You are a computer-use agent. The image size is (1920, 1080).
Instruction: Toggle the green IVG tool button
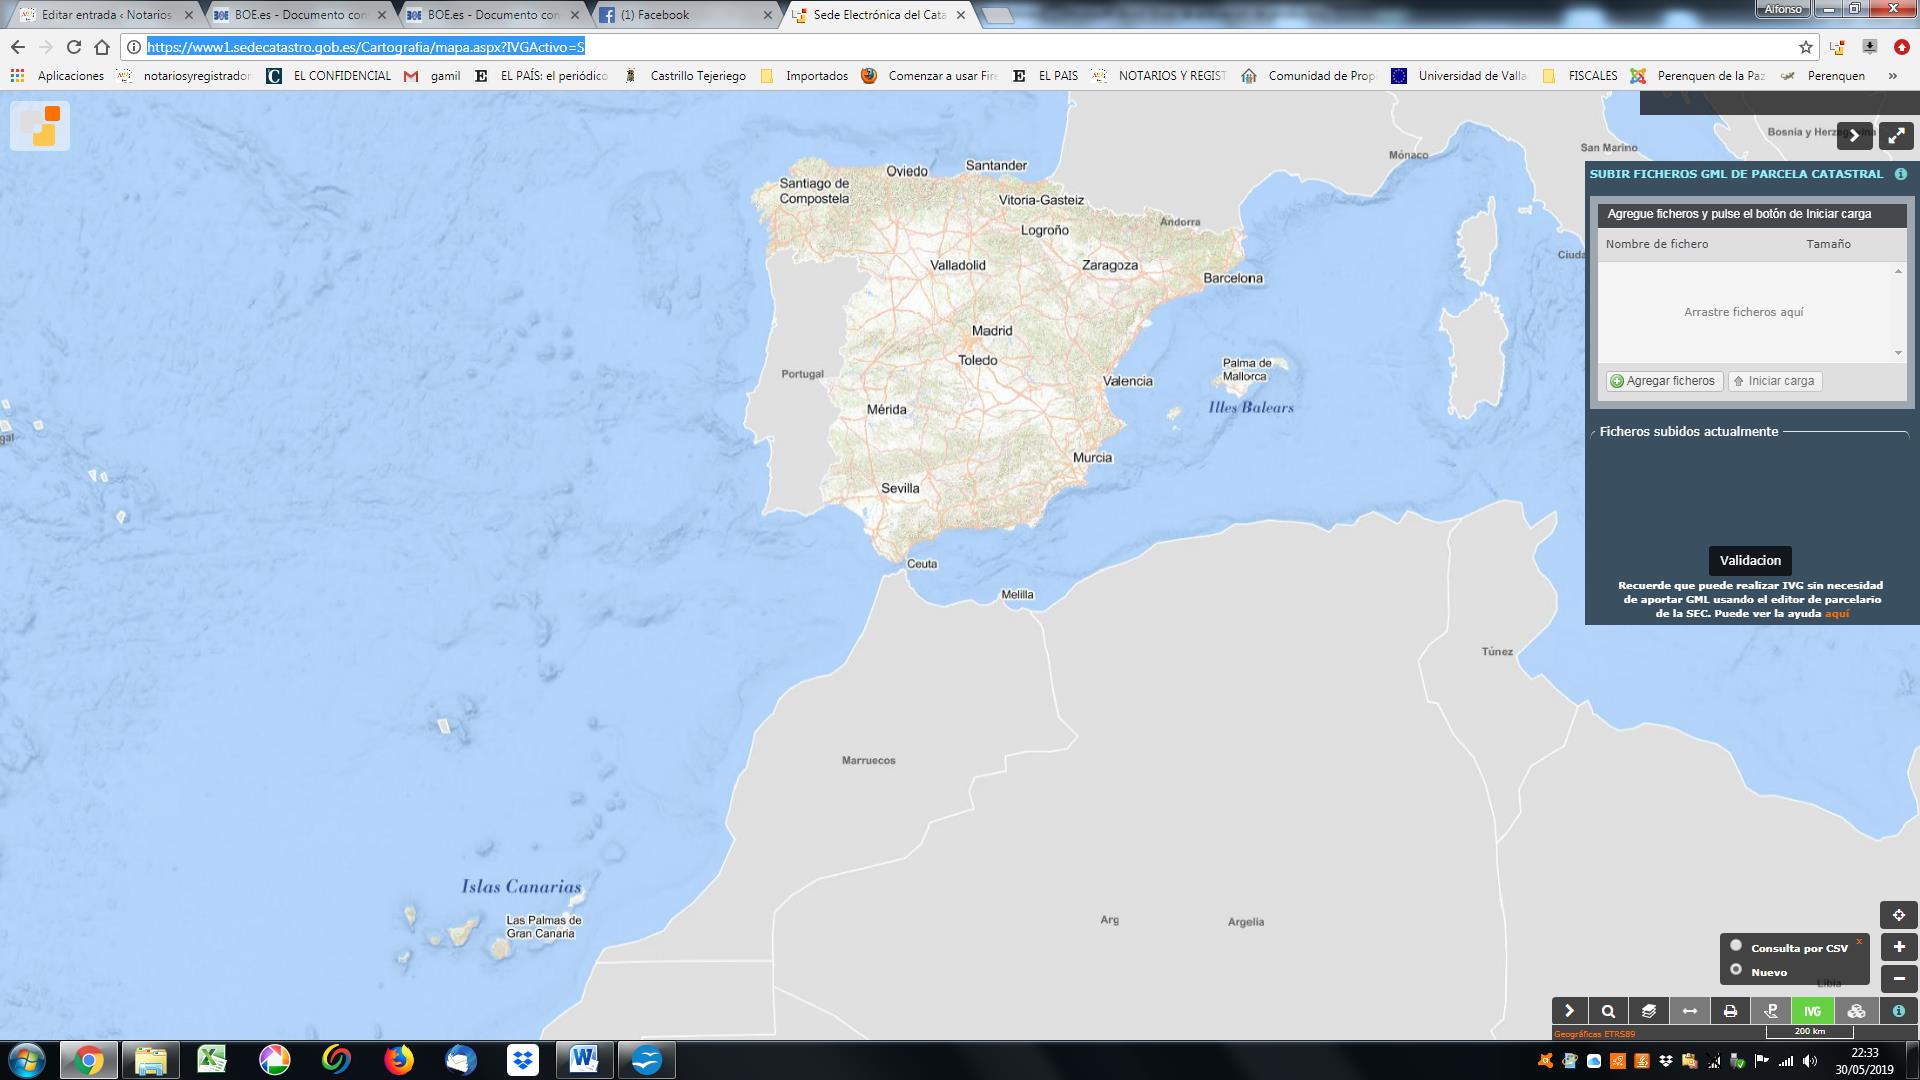pyautogui.click(x=1812, y=1011)
